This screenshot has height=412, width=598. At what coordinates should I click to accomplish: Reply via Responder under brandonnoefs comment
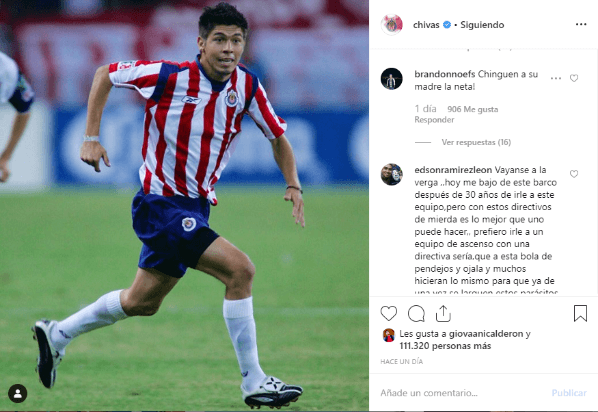coord(434,120)
